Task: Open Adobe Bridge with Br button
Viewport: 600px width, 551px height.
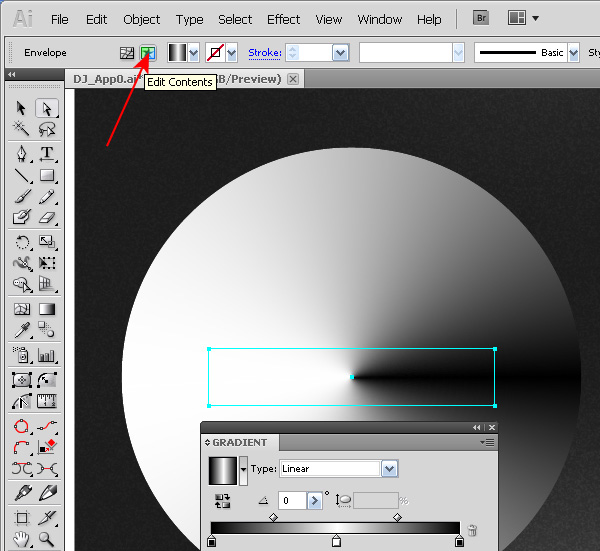Action: 481,18
